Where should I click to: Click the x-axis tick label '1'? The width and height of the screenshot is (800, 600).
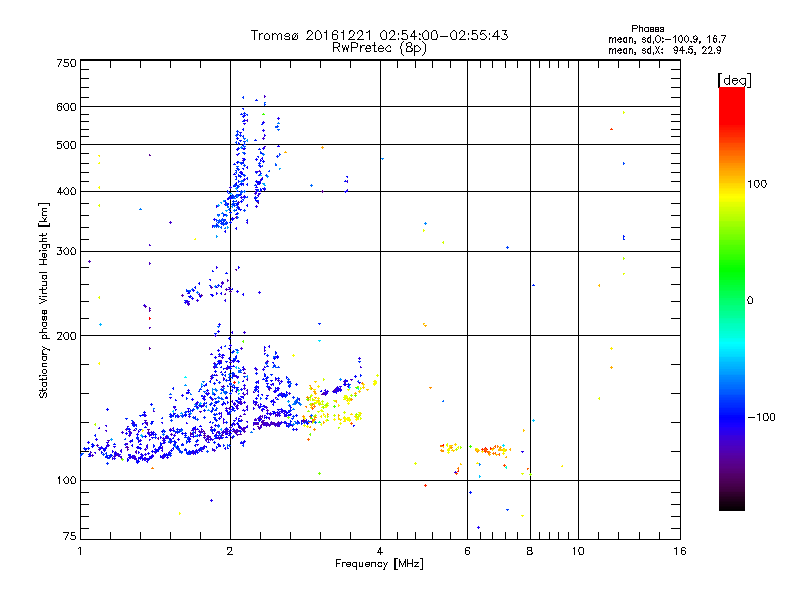(80, 551)
